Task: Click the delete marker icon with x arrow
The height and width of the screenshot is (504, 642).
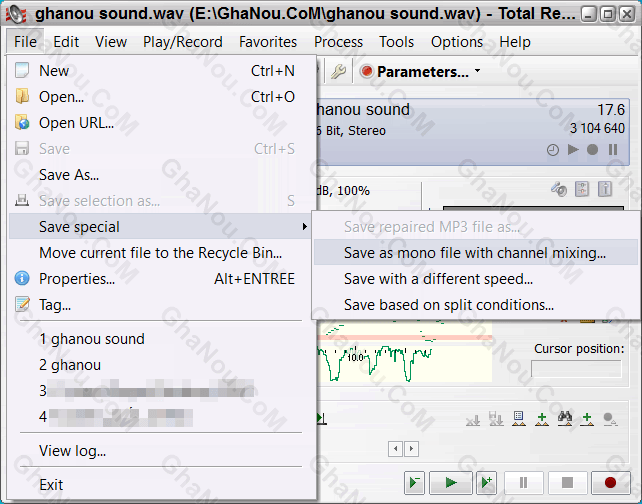Action: click(473, 419)
